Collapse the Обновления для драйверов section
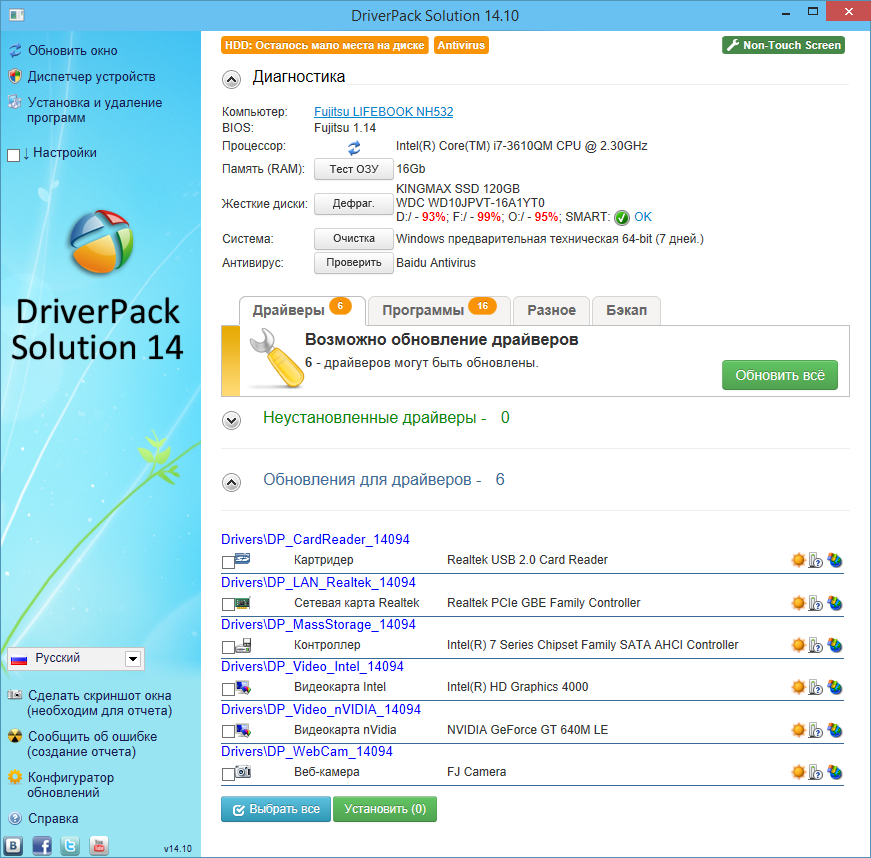 (232, 482)
